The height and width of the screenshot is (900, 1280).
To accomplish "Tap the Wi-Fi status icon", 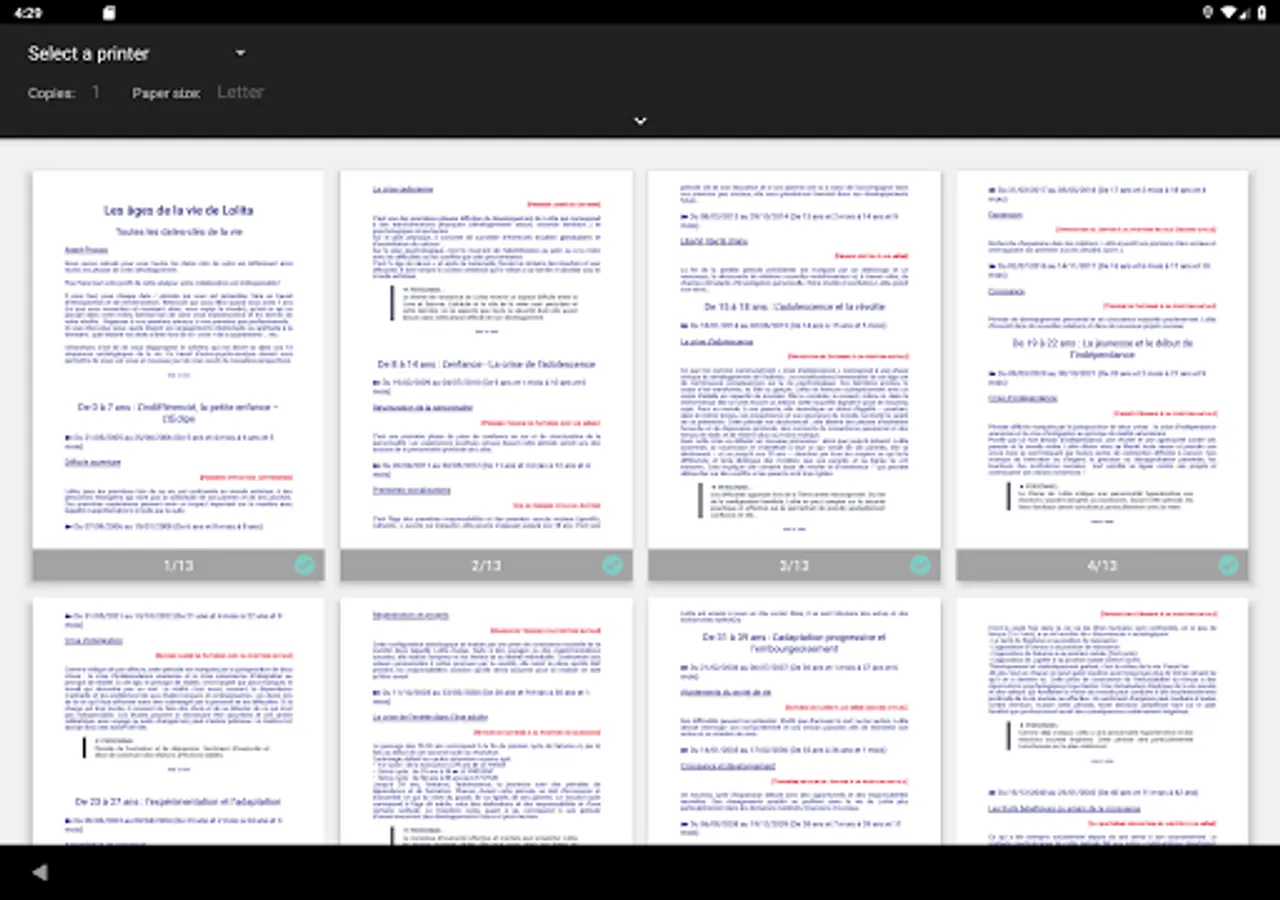I will click(x=1228, y=12).
